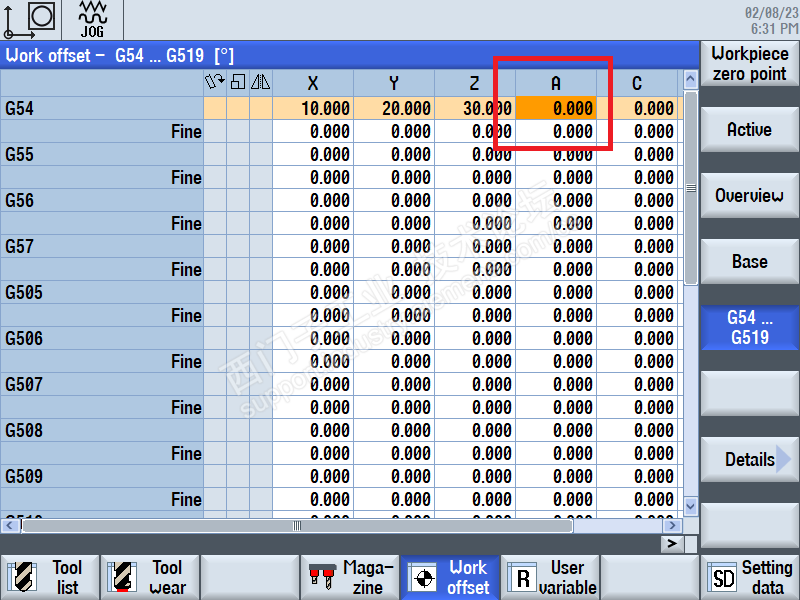800x600 pixels.
Task: Select the G54 Y value 20.000
Action: click(x=394, y=108)
